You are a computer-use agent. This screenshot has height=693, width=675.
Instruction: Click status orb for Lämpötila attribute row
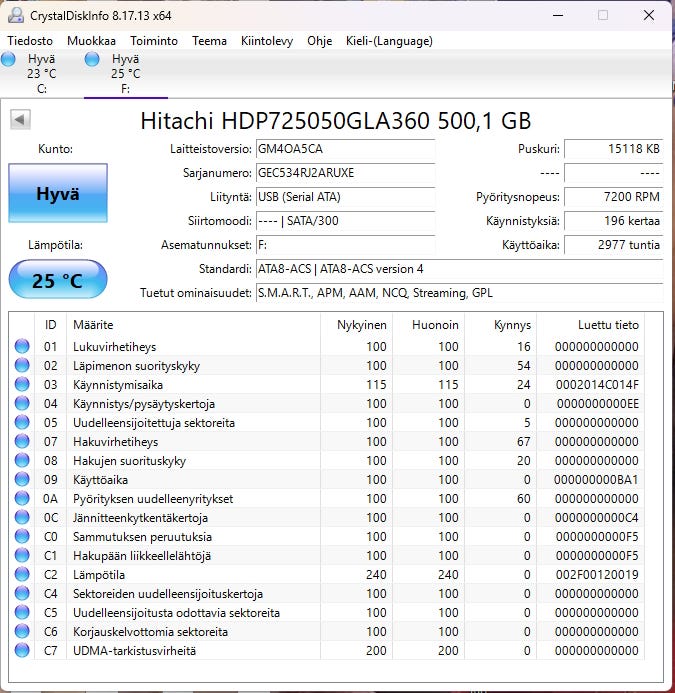coord(22,575)
